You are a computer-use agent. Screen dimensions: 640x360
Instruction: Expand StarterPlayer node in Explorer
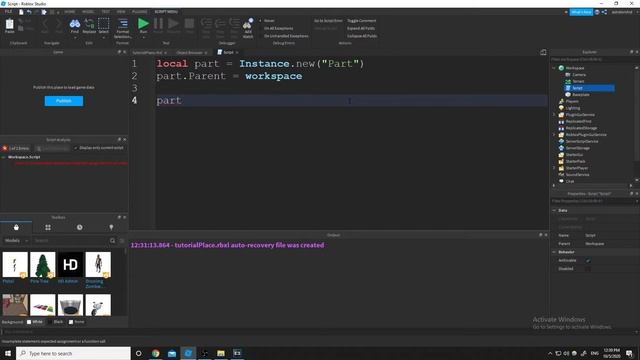(x=554, y=168)
